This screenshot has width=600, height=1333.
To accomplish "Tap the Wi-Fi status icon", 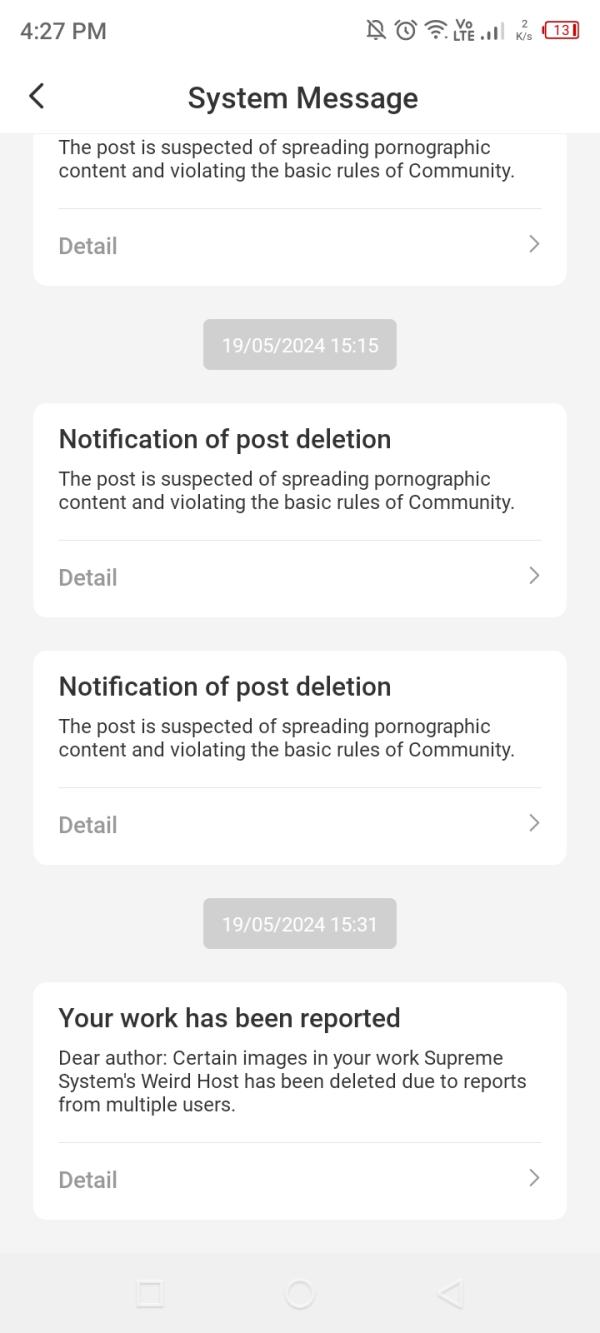I will pos(435,31).
